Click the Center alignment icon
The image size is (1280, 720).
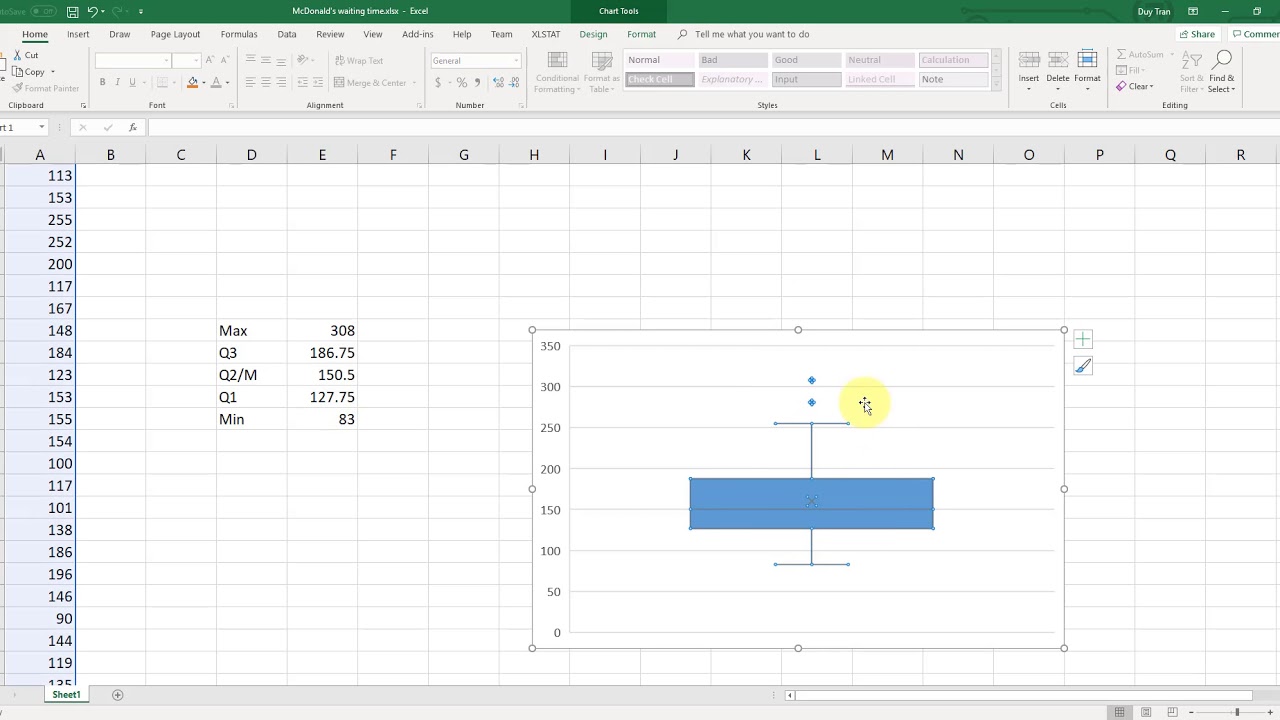click(265, 82)
